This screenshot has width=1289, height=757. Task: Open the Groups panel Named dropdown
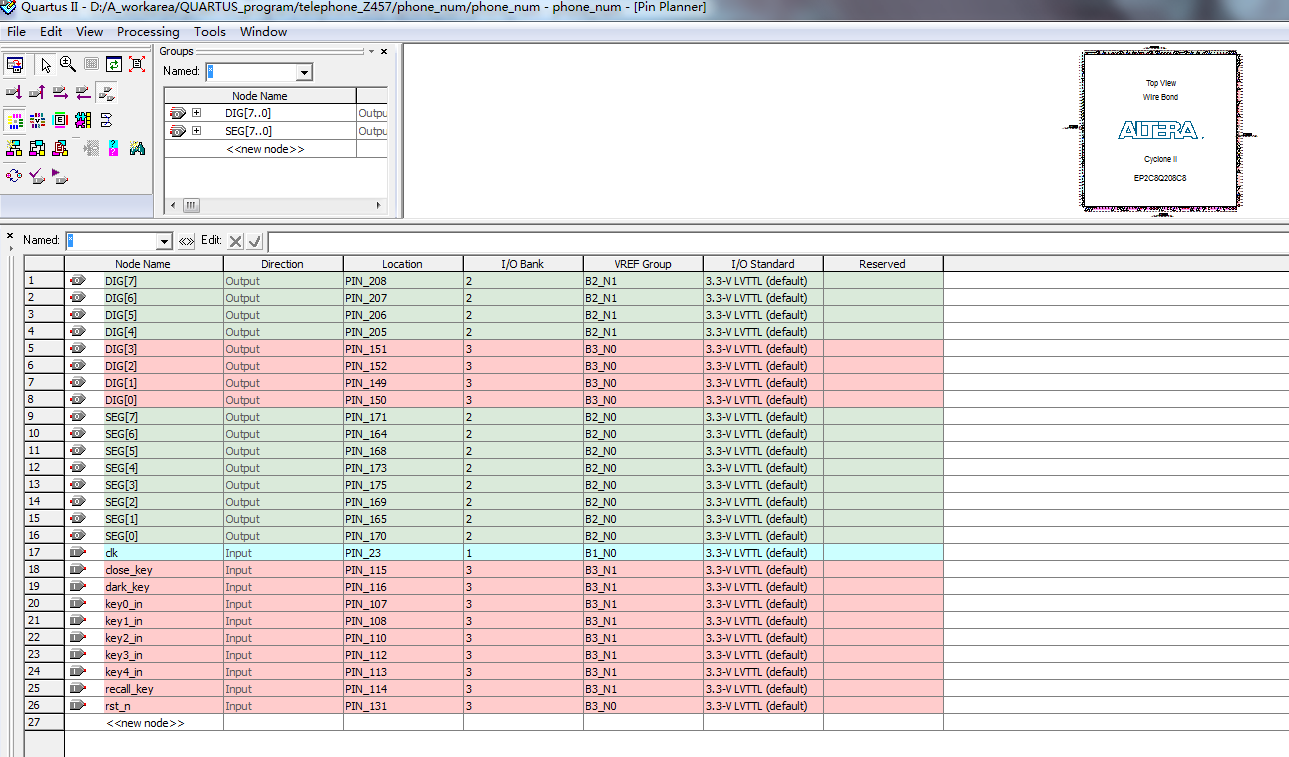(x=304, y=72)
